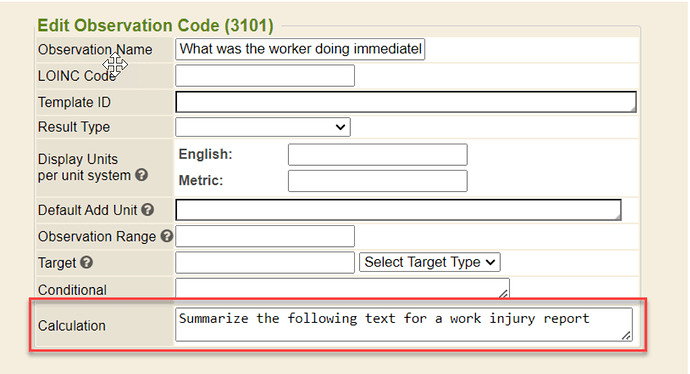Click inside the Conditional text area

(x=342, y=288)
